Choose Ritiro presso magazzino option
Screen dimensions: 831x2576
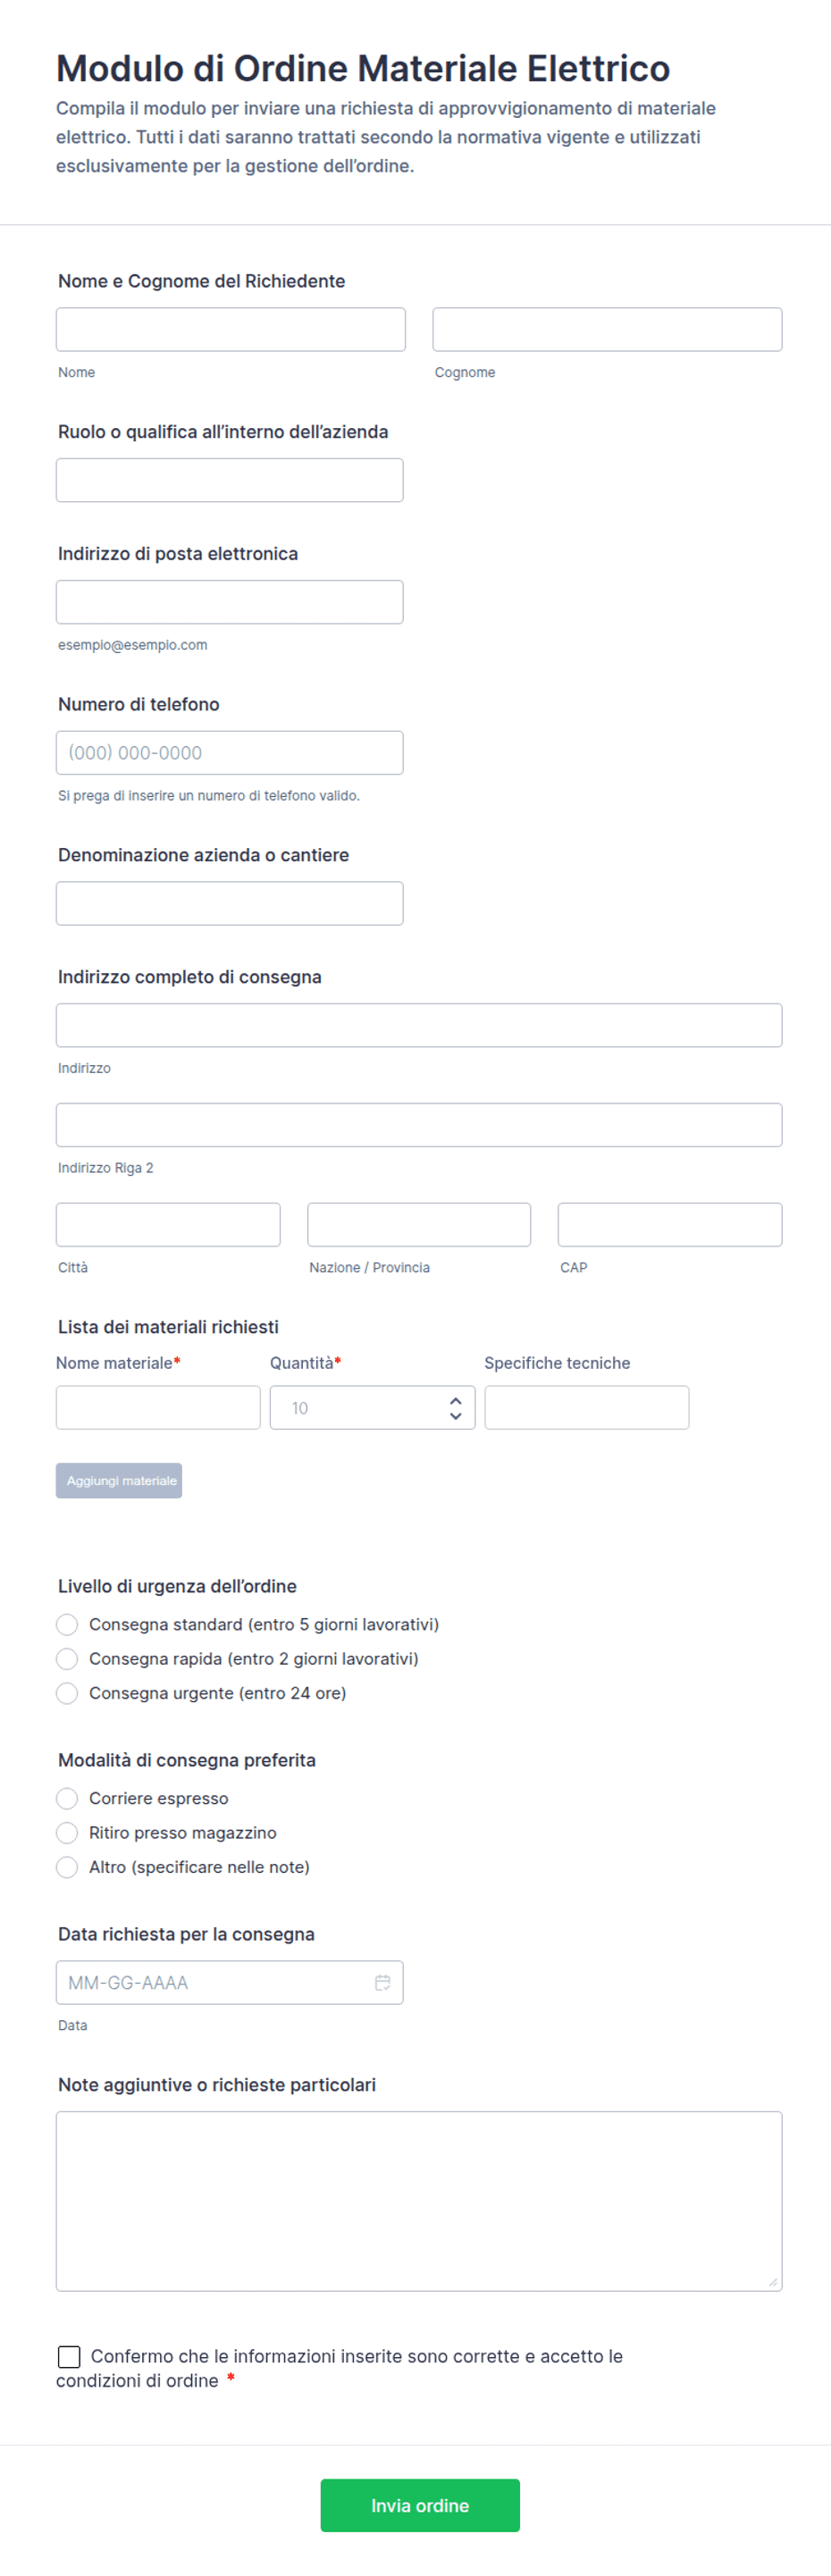tap(67, 1833)
